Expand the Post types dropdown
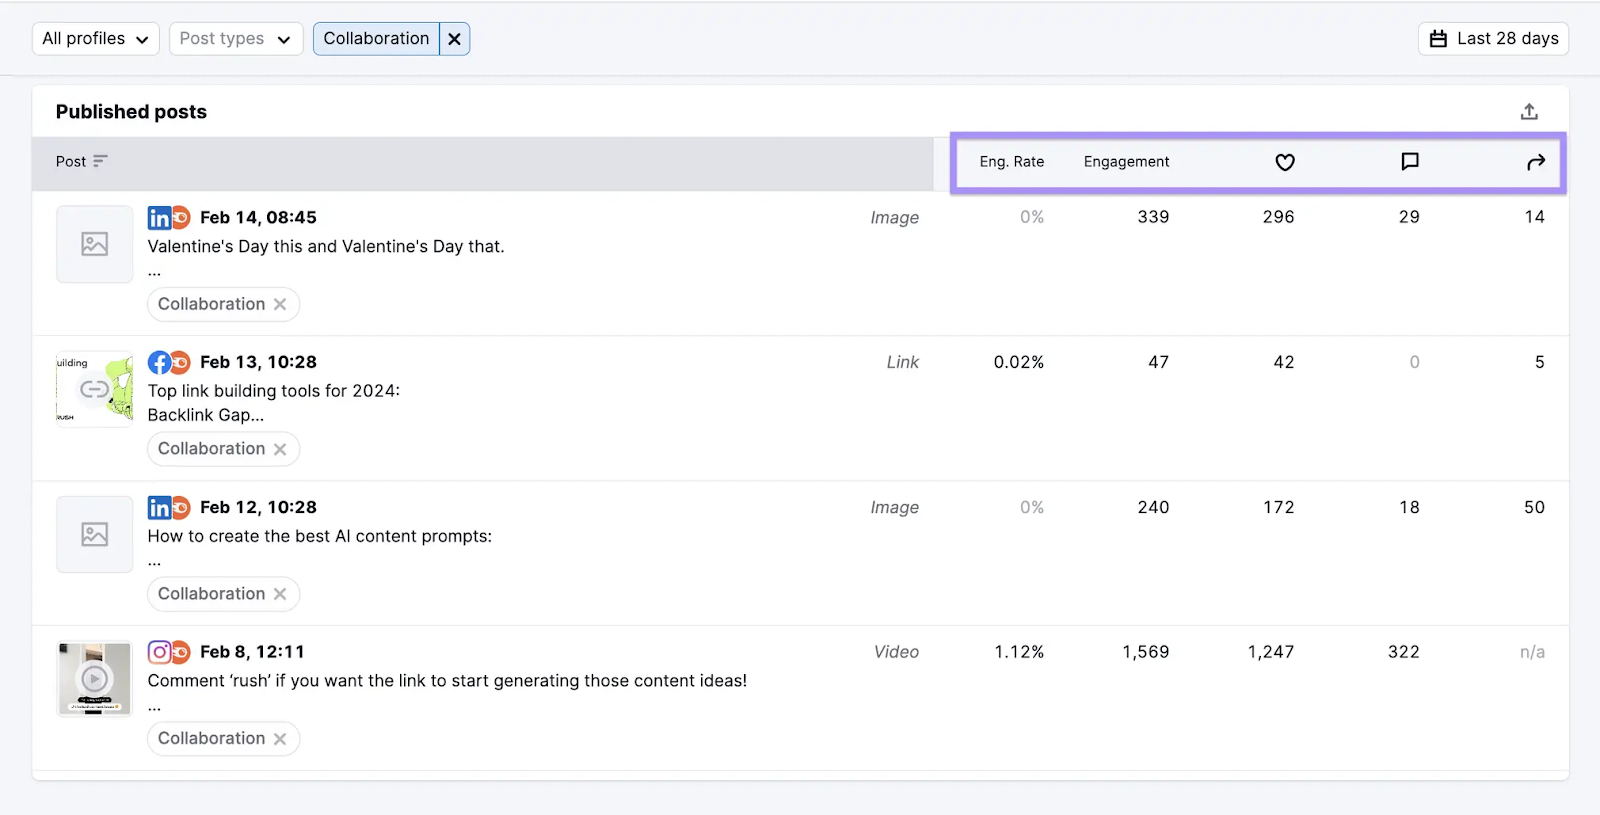This screenshot has width=1600, height=815. click(x=235, y=39)
